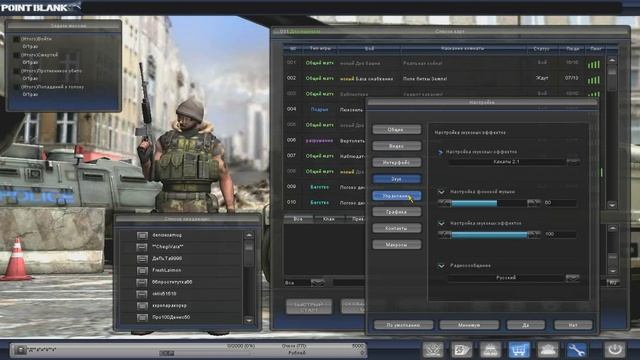Open the 'Интерфейс' settings tab

(396, 162)
